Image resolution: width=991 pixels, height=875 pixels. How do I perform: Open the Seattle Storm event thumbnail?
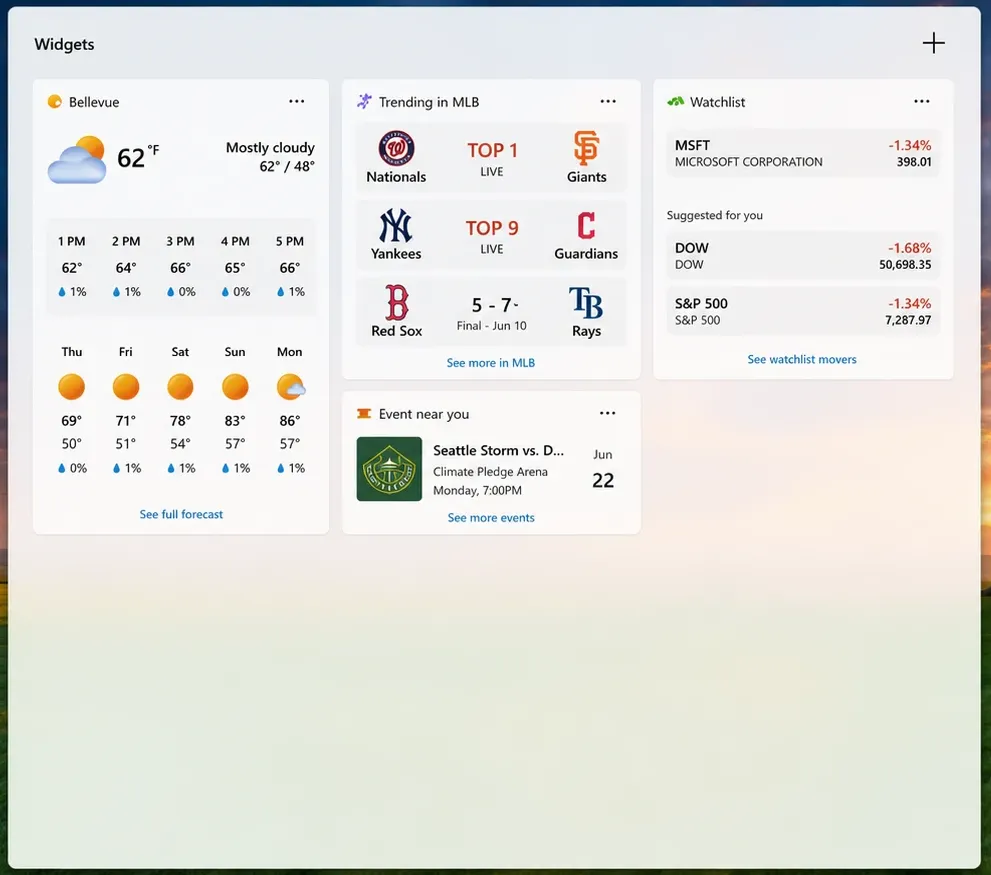click(389, 469)
